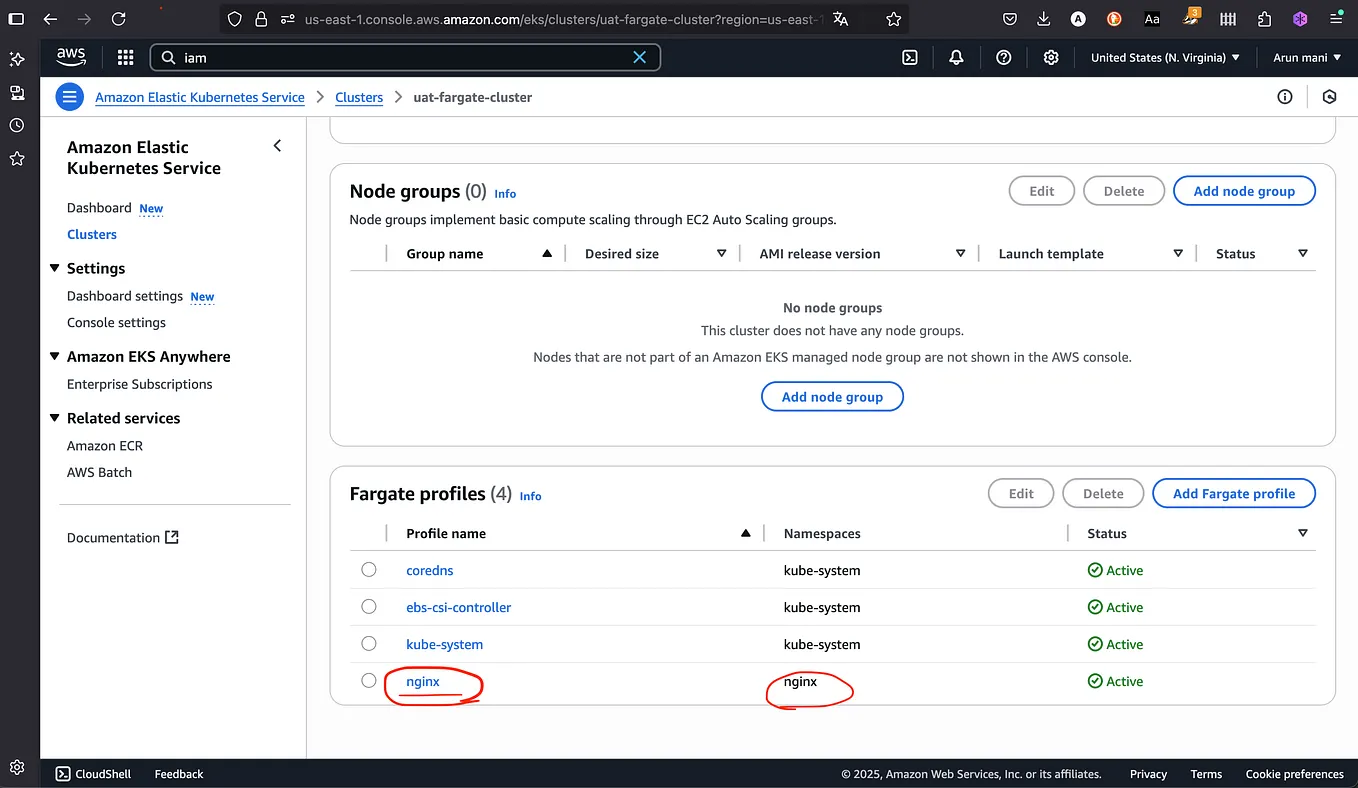Clear the iam search with the X icon

[x=640, y=57]
